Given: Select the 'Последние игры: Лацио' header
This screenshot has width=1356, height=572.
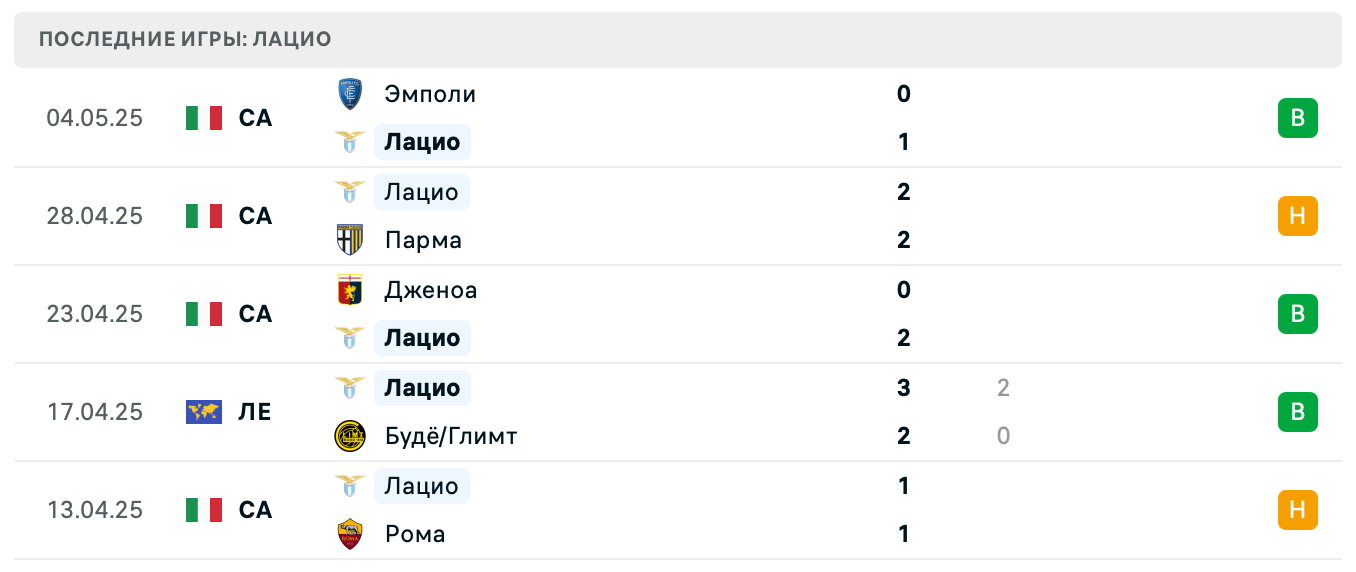Looking at the screenshot, I should [186, 40].
